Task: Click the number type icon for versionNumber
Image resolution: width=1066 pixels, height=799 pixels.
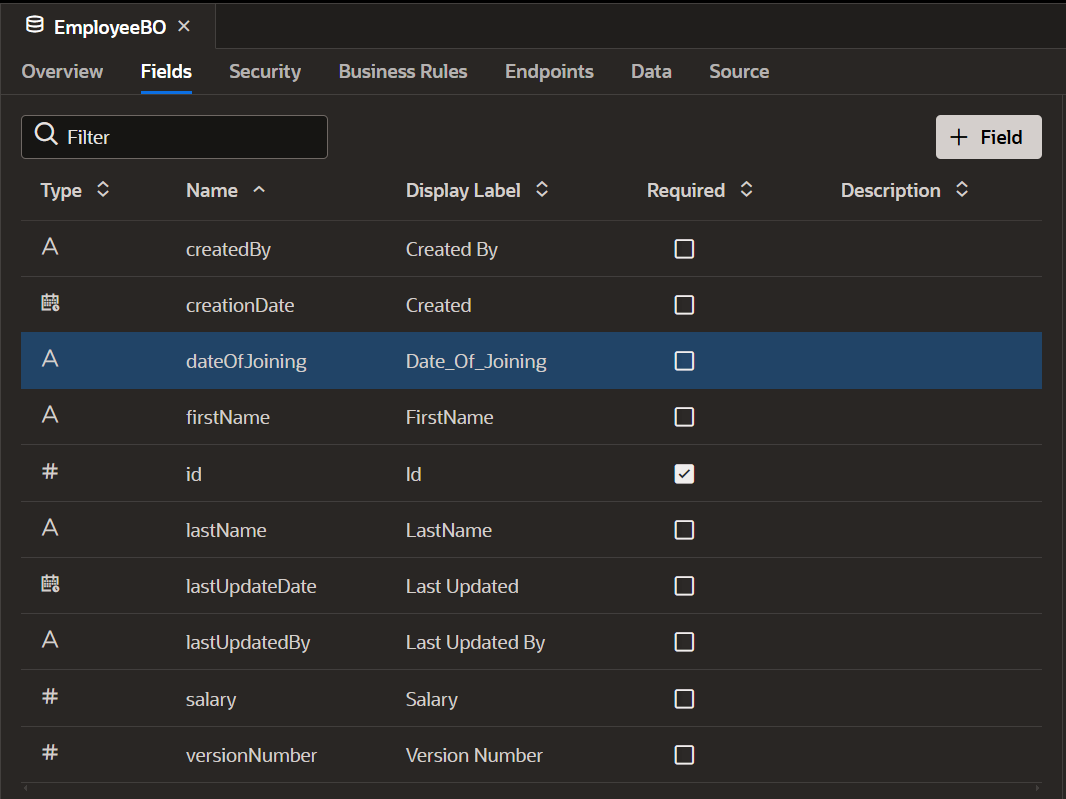Action: coord(50,752)
